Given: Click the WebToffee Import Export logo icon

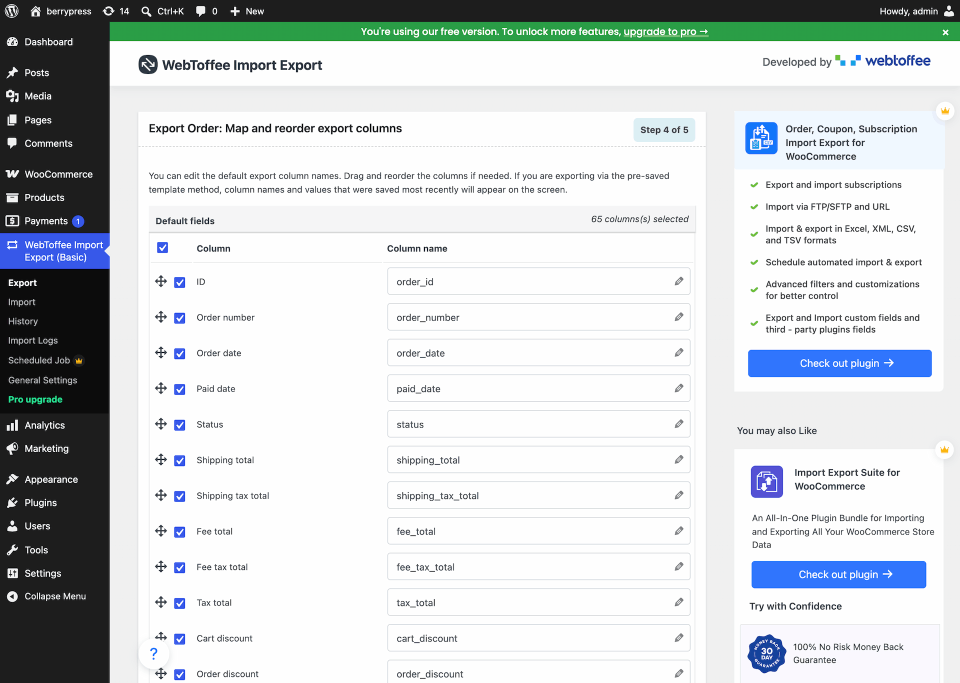Looking at the screenshot, I should [148, 64].
